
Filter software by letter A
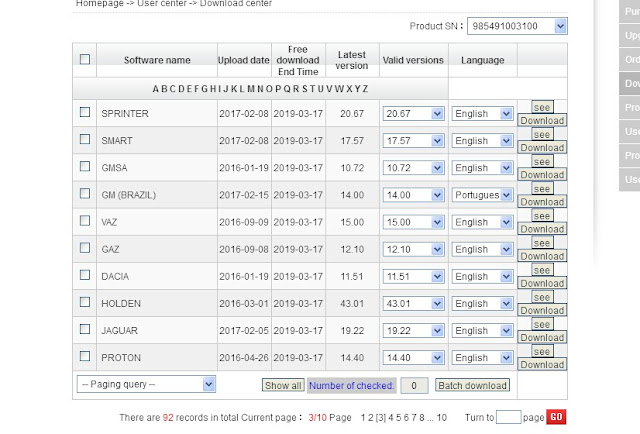[156, 89]
